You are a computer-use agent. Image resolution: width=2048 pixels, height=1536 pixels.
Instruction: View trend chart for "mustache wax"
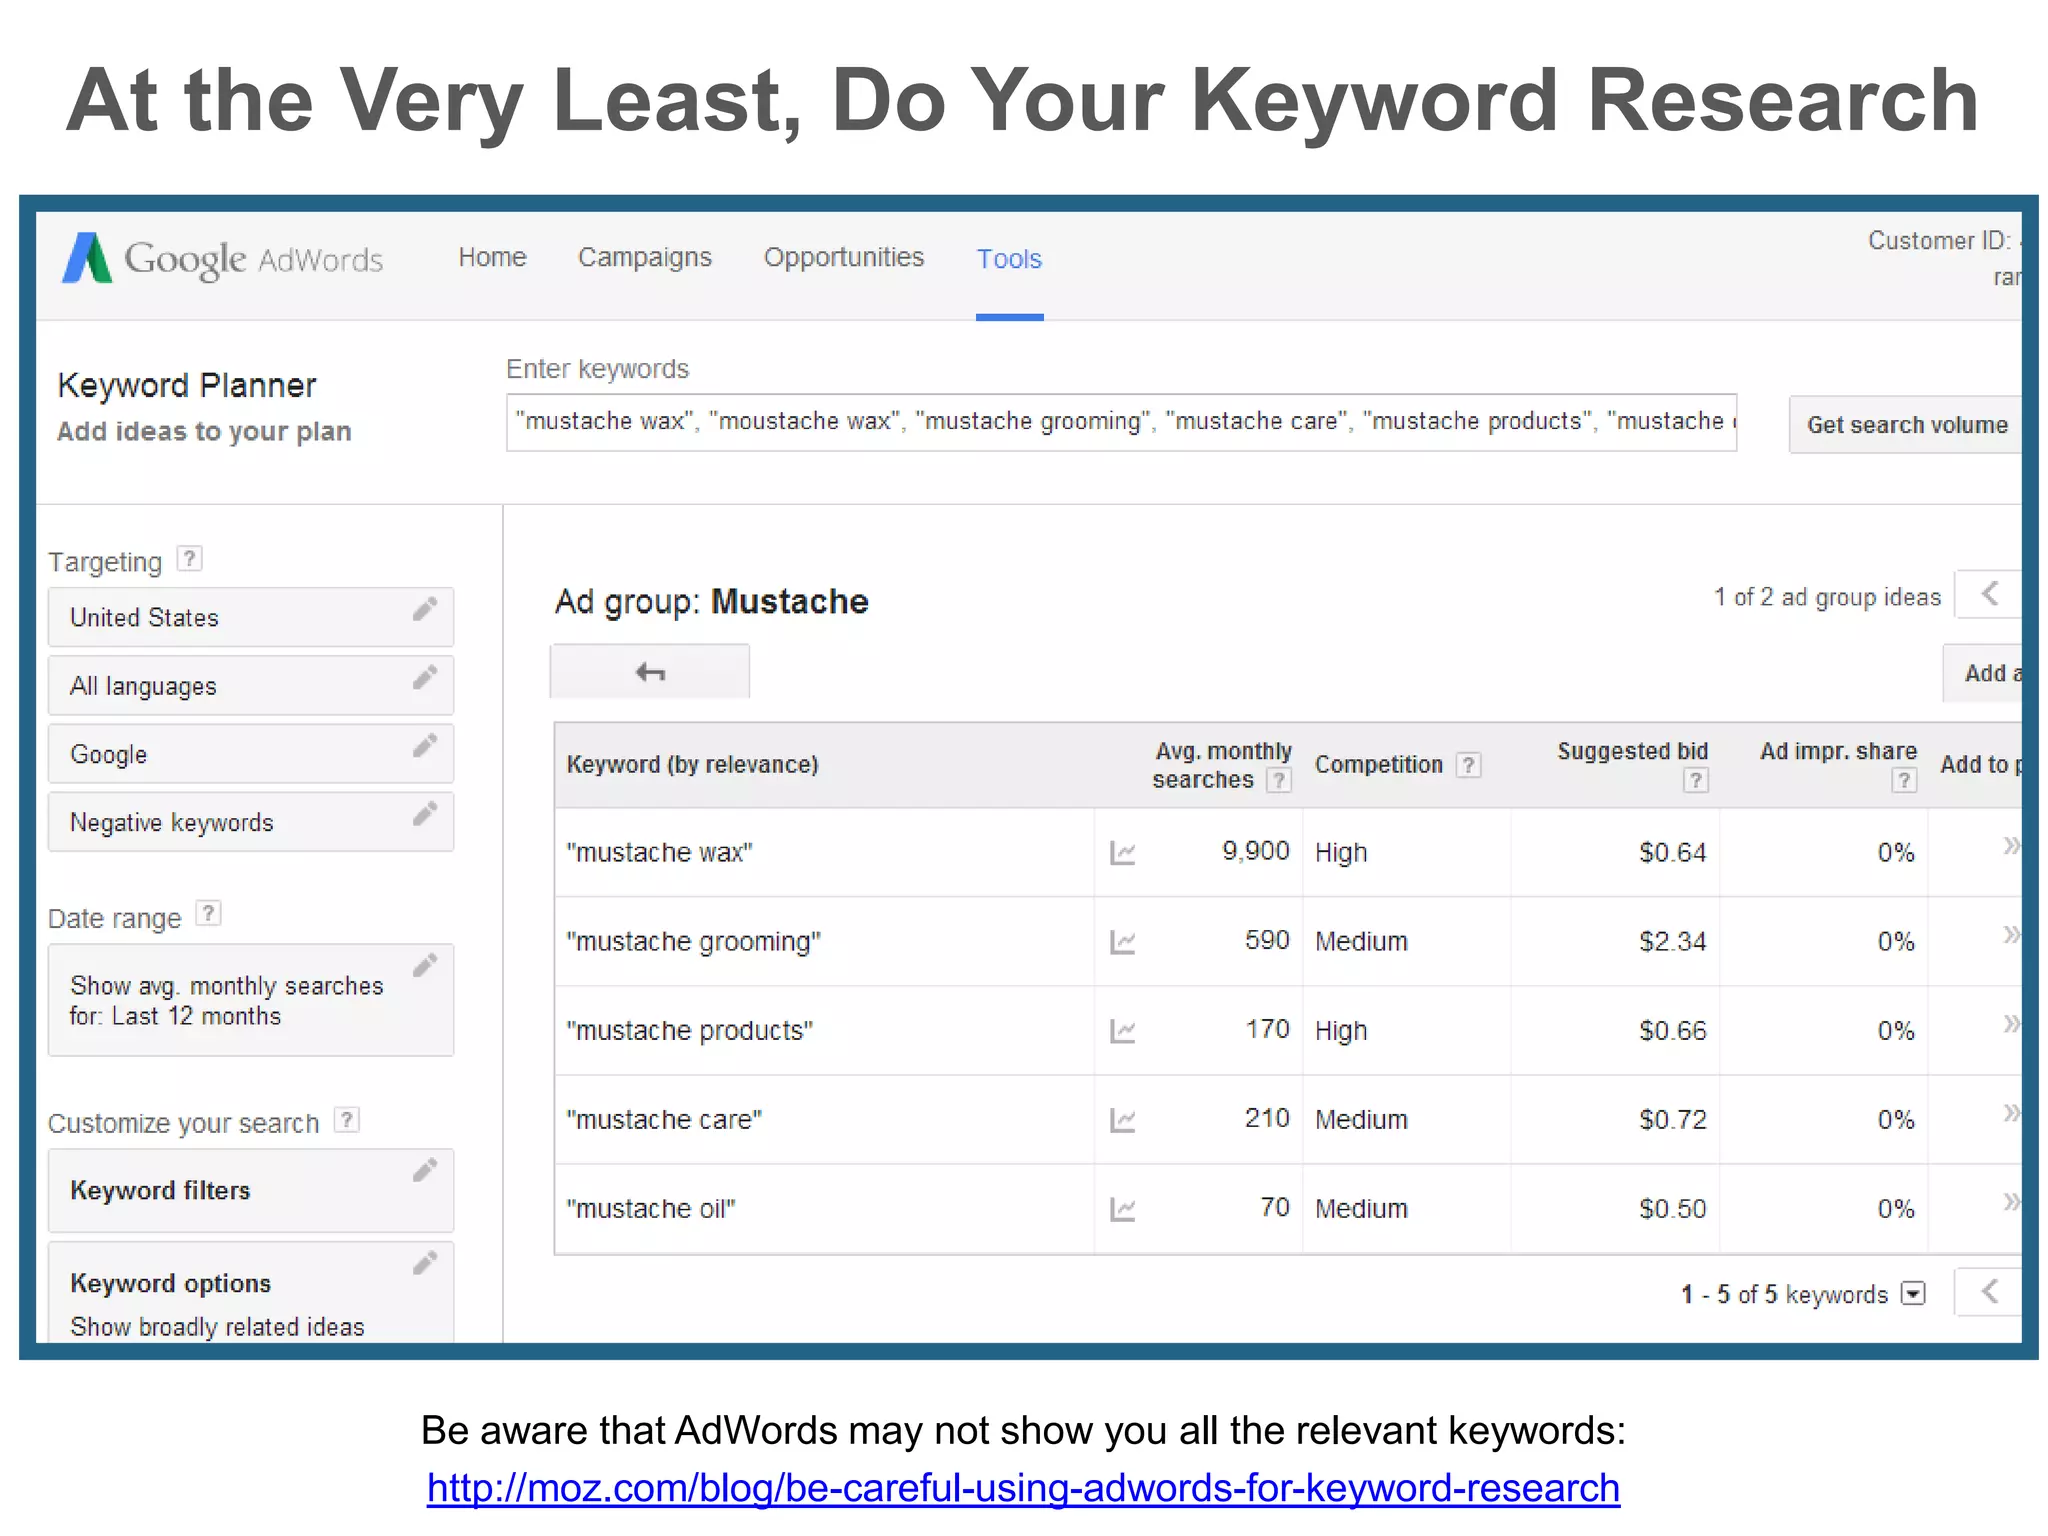point(1123,853)
